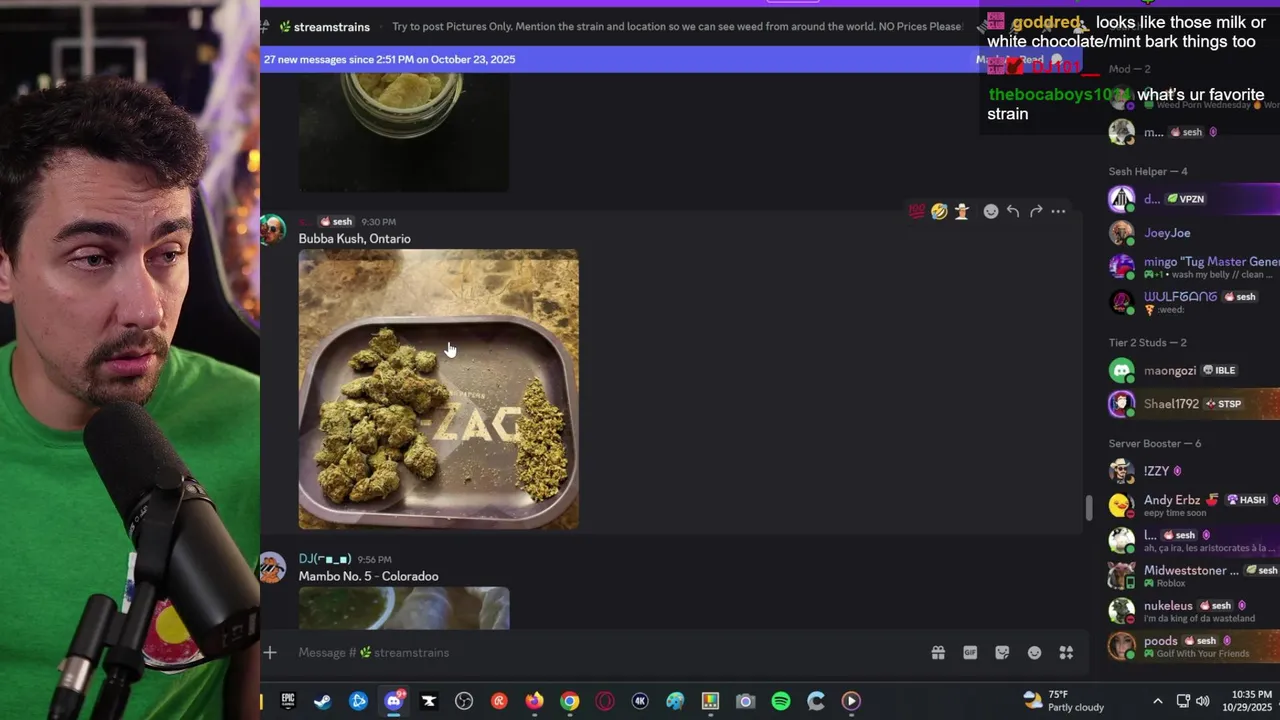Focus the Message #streamstrains input field
The image size is (1280, 720).
coord(600,652)
